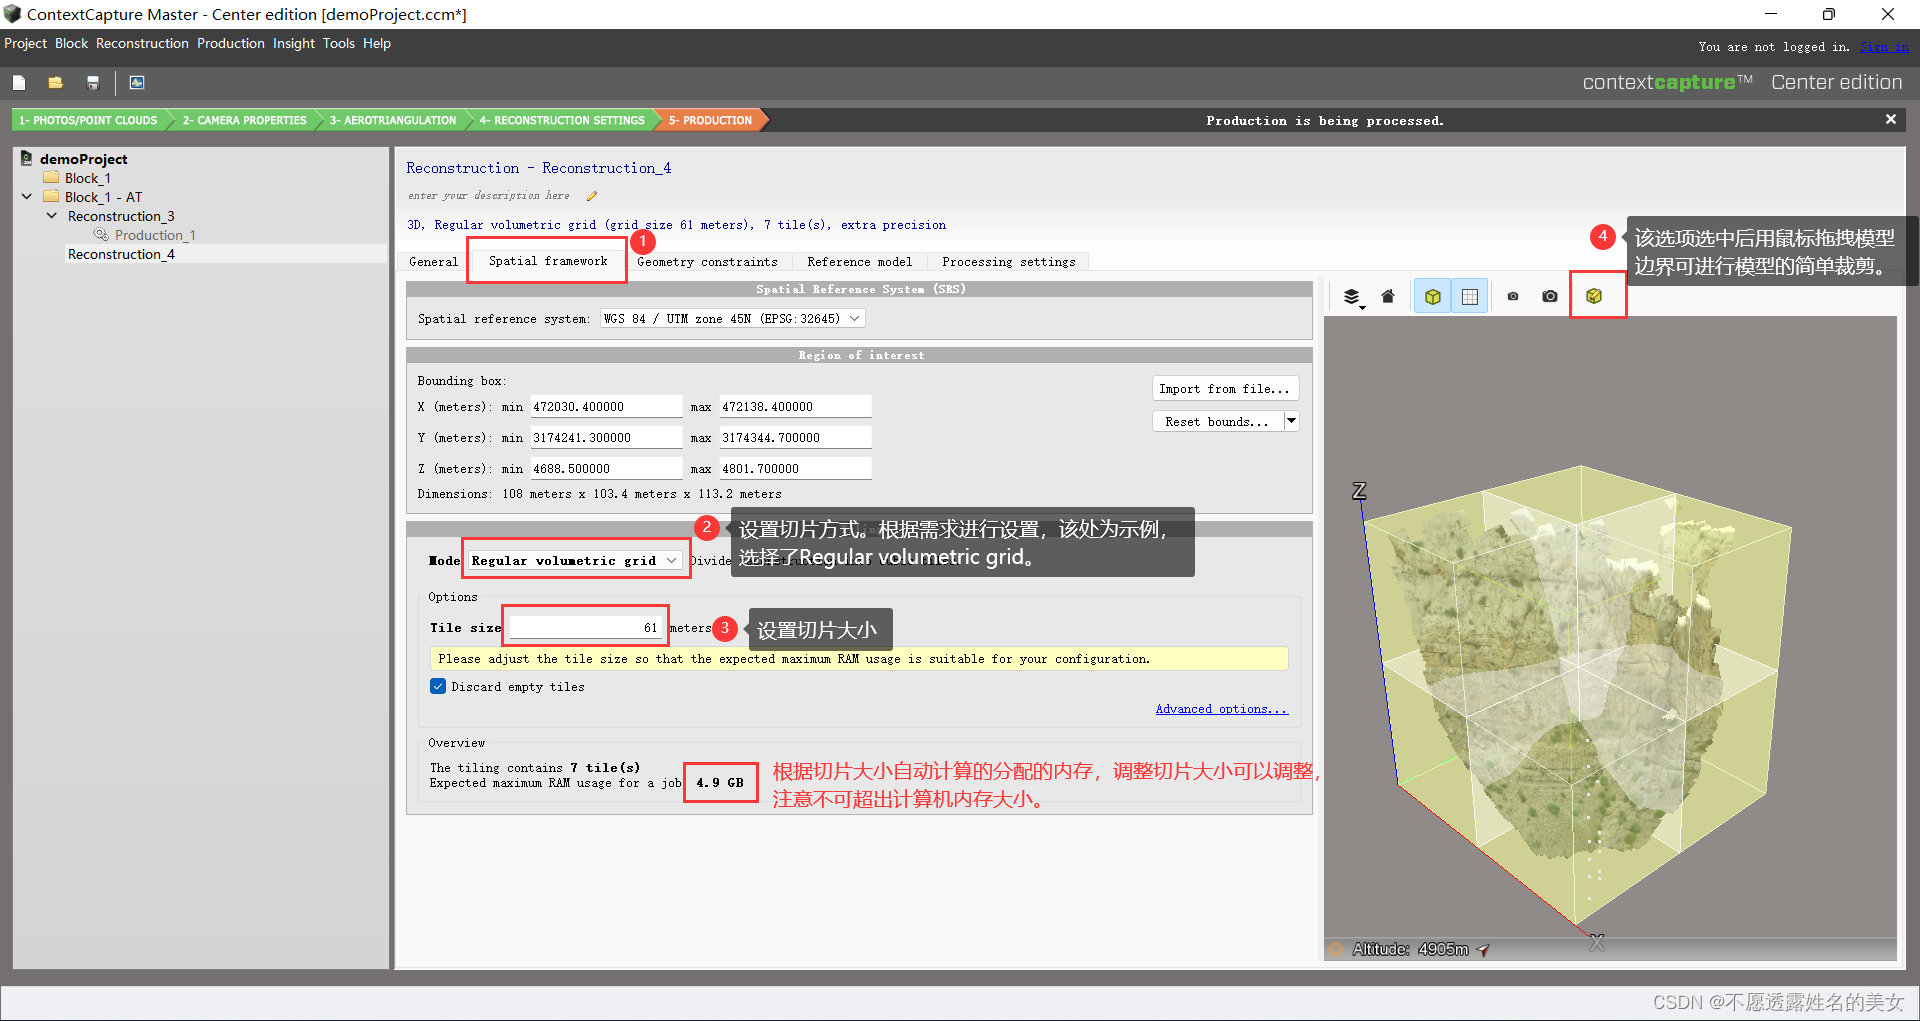The height and width of the screenshot is (1021, 1920).
Task: Go to step 1 Photos/Point Clouds
Action: 88,120
